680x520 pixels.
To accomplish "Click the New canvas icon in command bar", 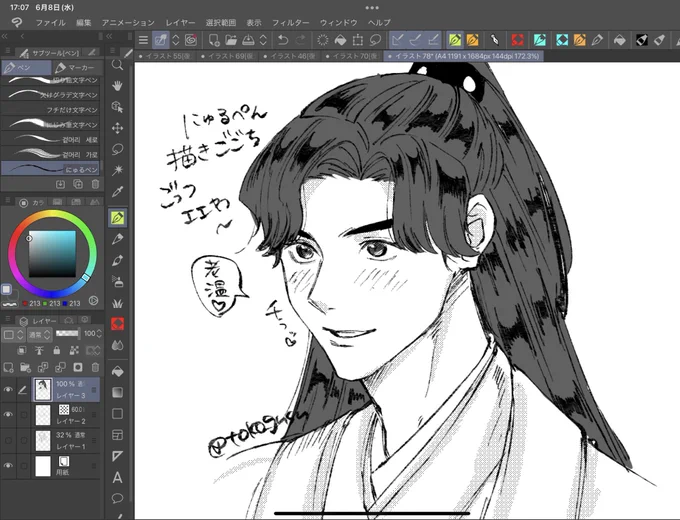I will point(214,40).
